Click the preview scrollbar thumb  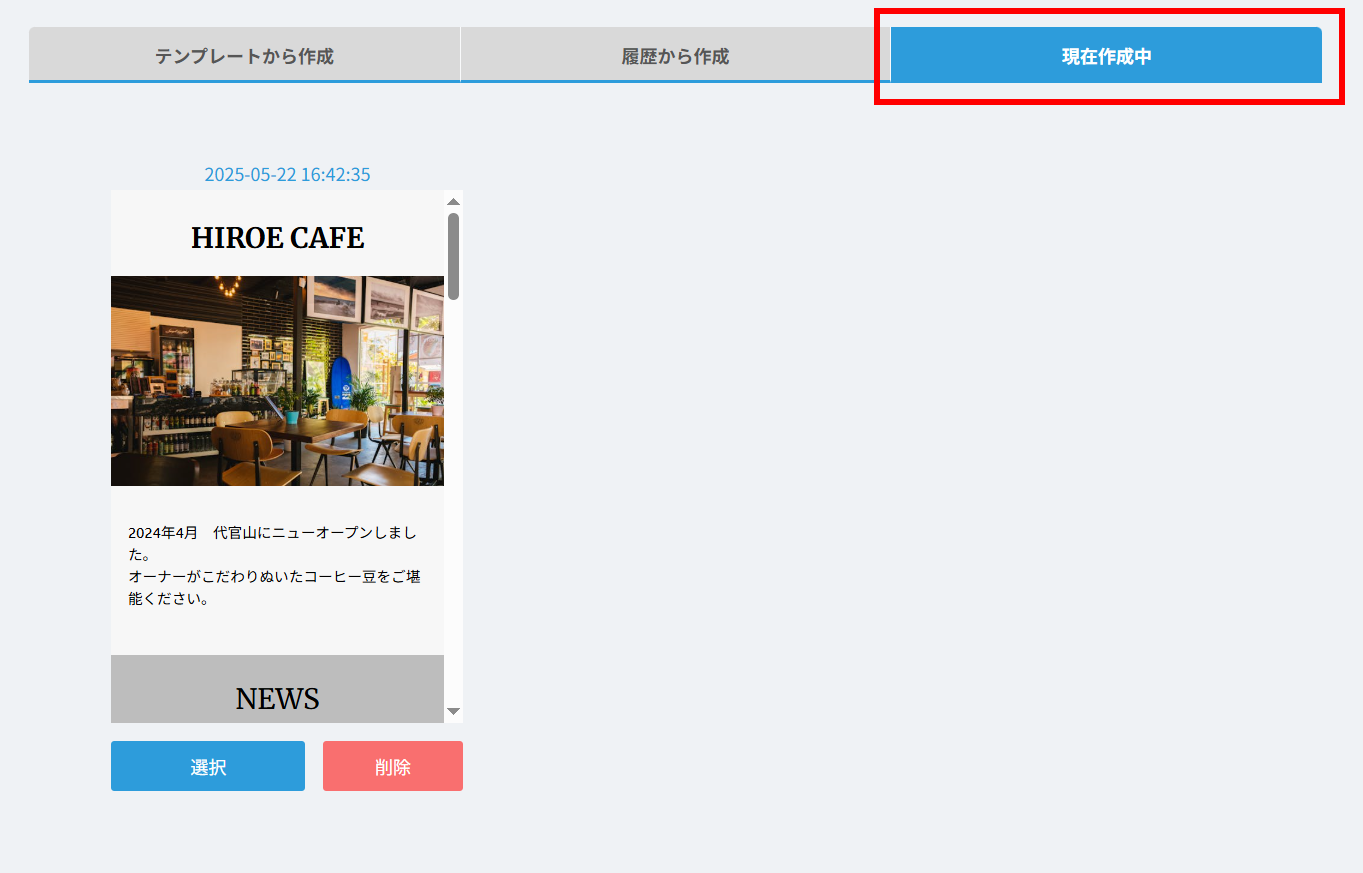pos(453,256)
